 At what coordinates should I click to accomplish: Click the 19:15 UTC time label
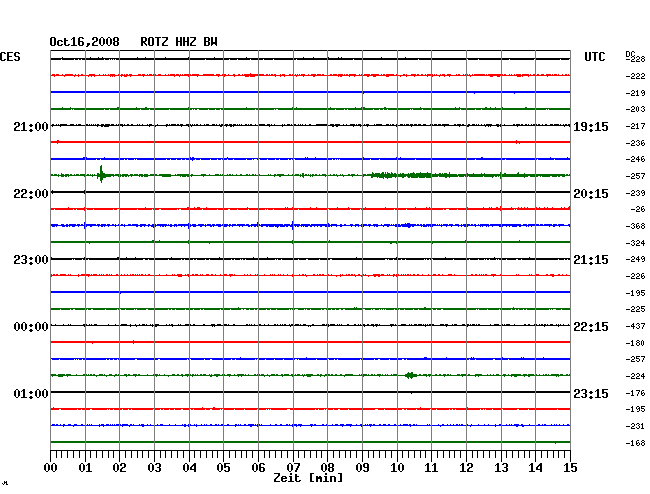point(591,127)
